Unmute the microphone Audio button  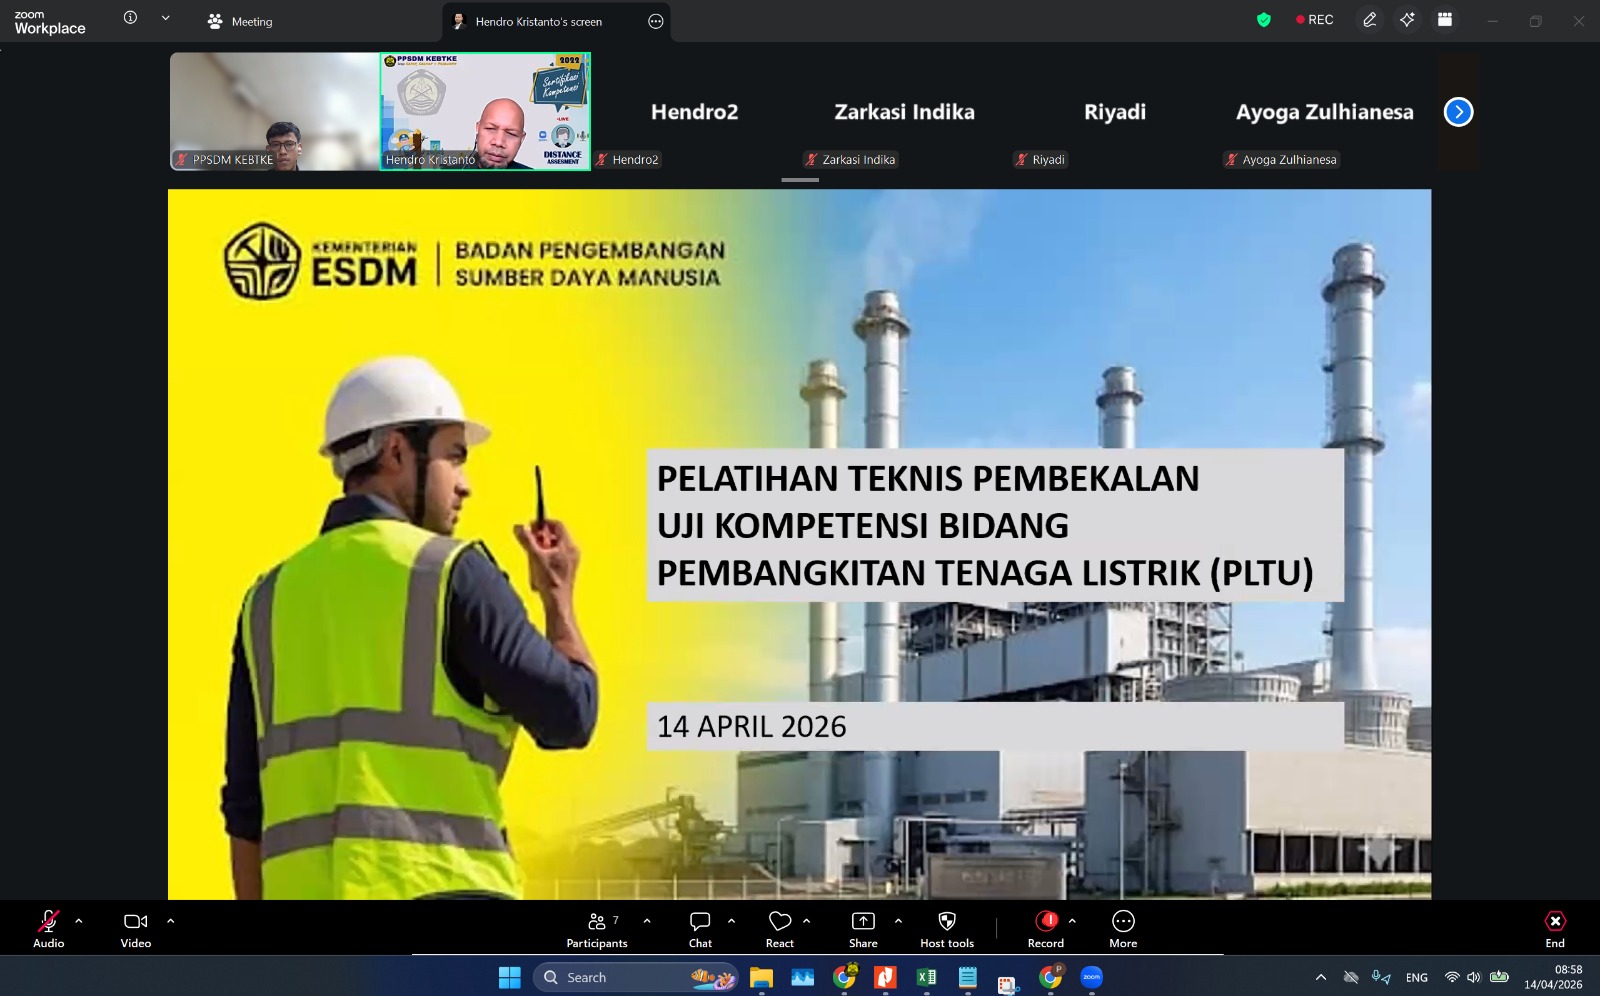(48, 929)
